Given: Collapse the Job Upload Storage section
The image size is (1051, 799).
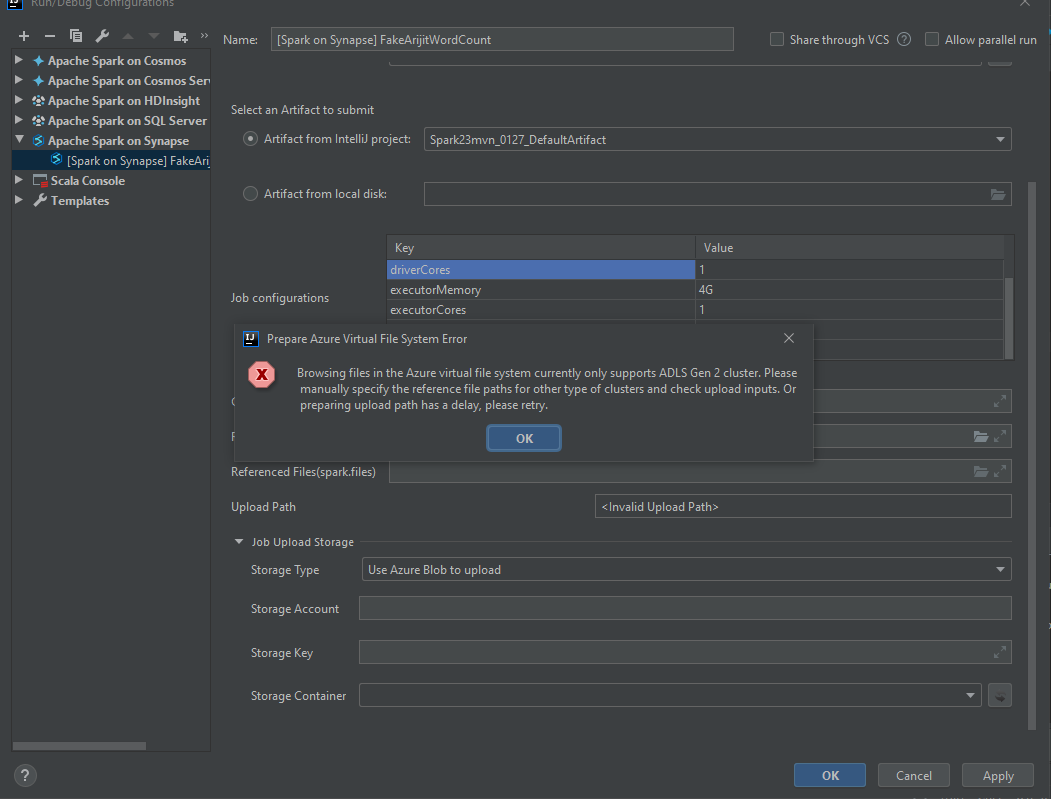Looking at the screenshot, I should coord(239,542).
